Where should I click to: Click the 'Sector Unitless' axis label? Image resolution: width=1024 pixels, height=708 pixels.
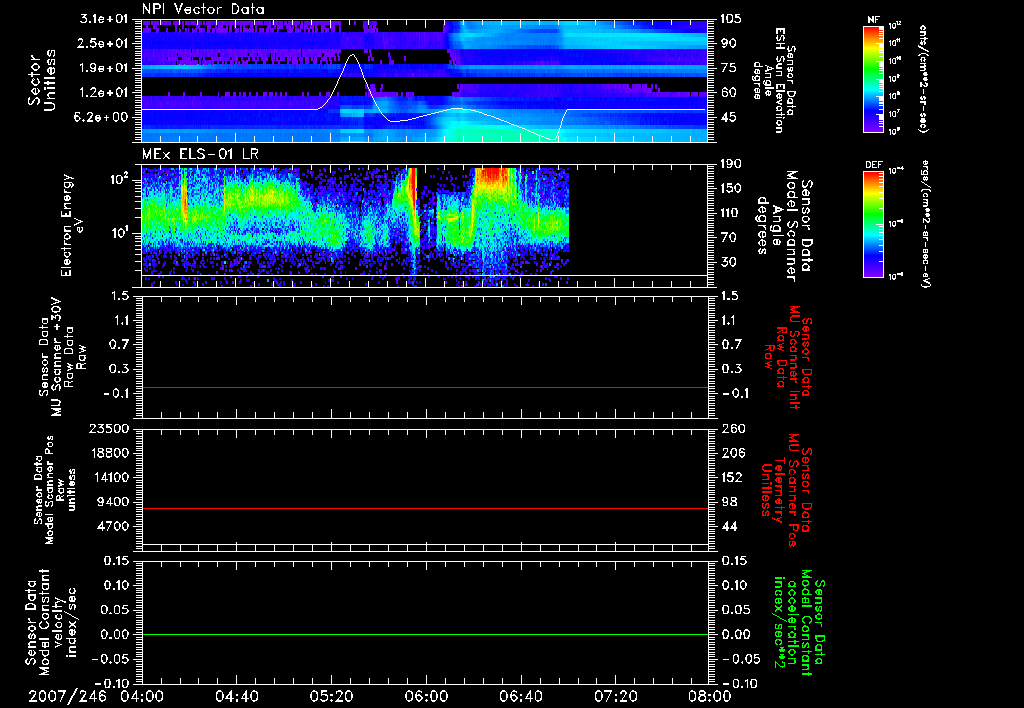40,78
